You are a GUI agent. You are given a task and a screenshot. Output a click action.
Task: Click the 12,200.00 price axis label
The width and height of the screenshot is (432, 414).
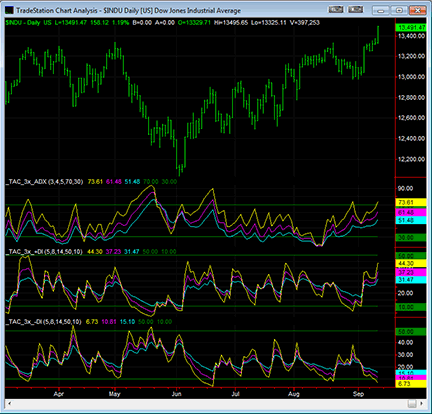[411, 159]
